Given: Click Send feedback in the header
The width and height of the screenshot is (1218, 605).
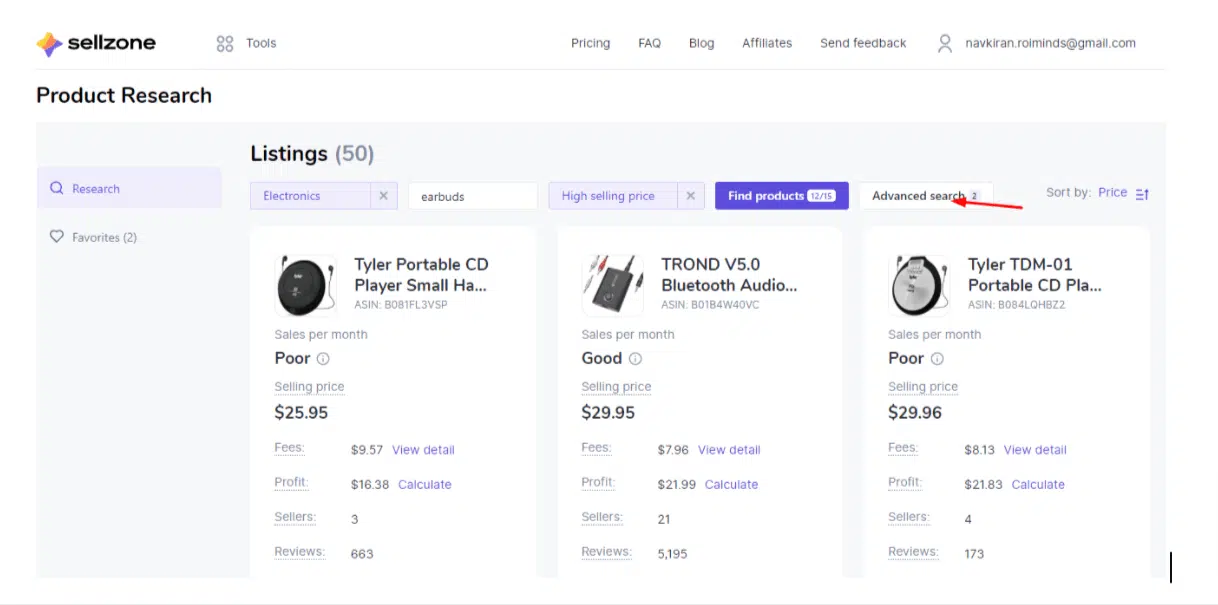Looking at the screenshot, I should 863,43.
